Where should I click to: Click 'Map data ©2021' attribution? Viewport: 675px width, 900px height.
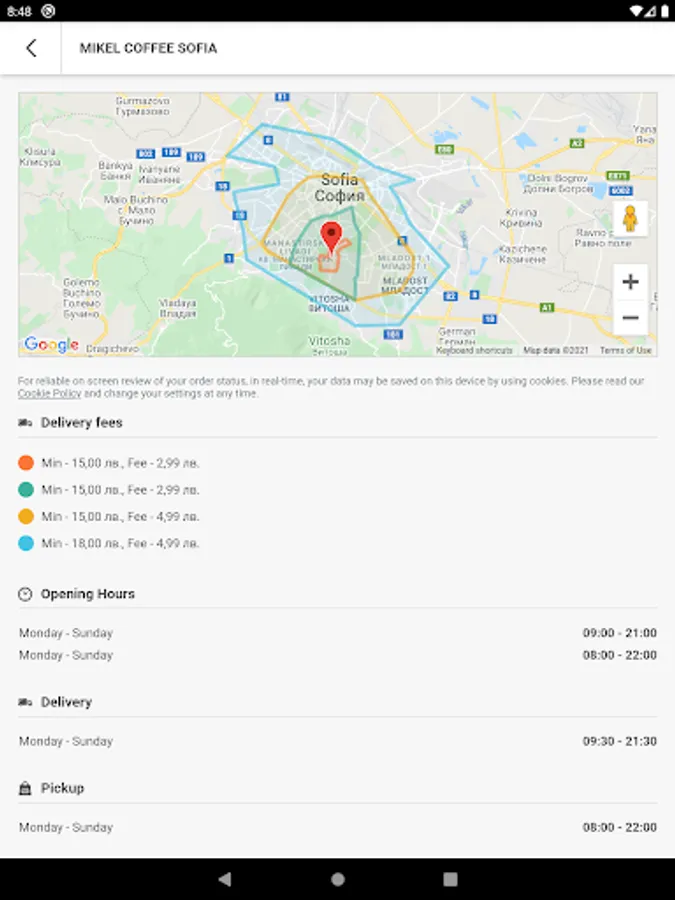tap(556, 350)
